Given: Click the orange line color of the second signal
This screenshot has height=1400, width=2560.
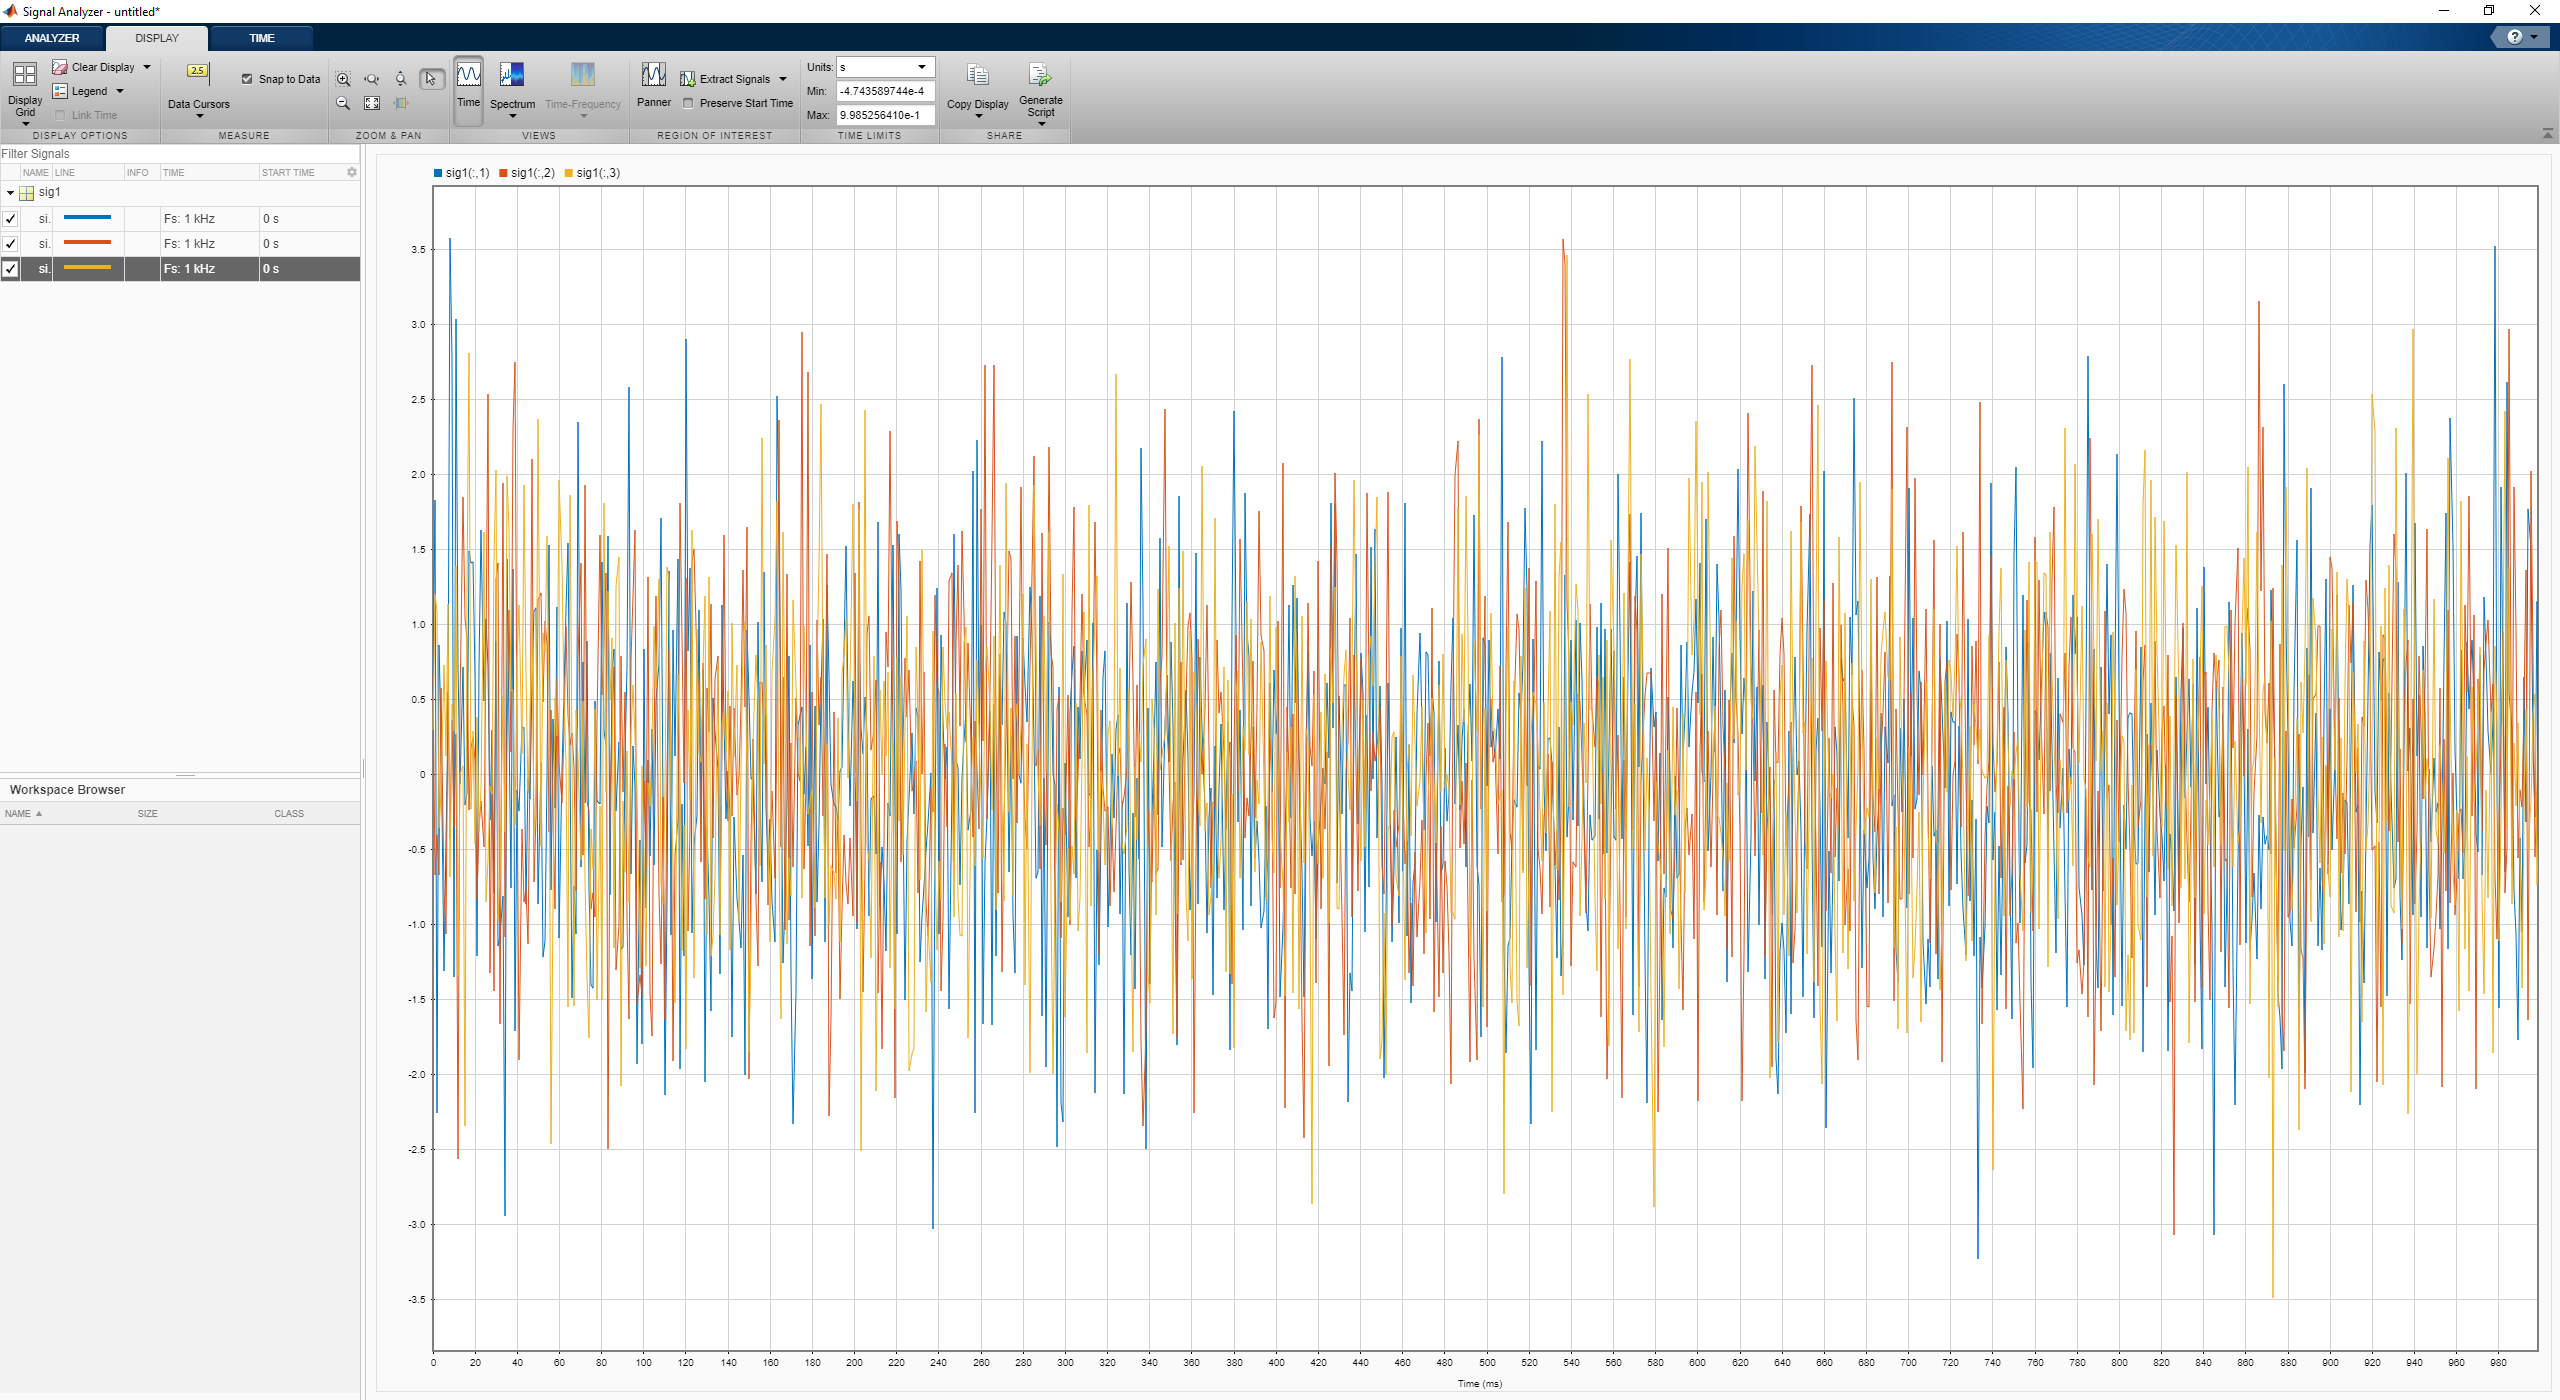Looking at the screenshot, I should pos(88,243).
